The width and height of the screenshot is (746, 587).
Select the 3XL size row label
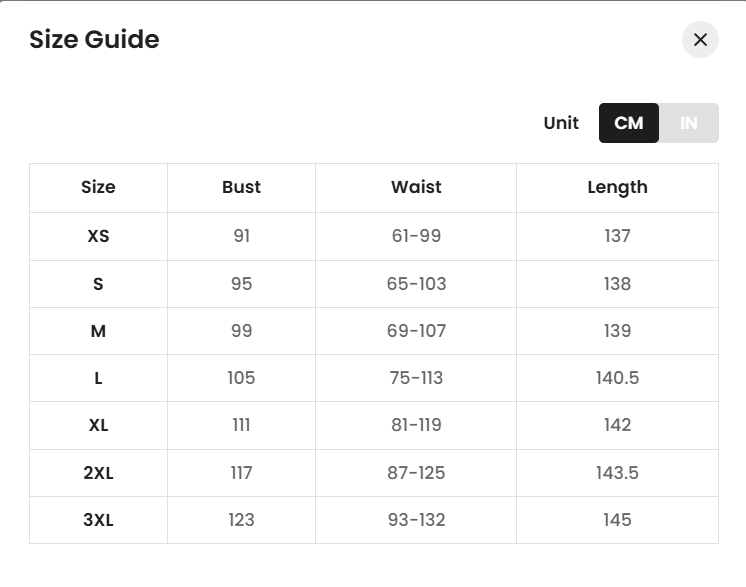click(x=98, y=520)
